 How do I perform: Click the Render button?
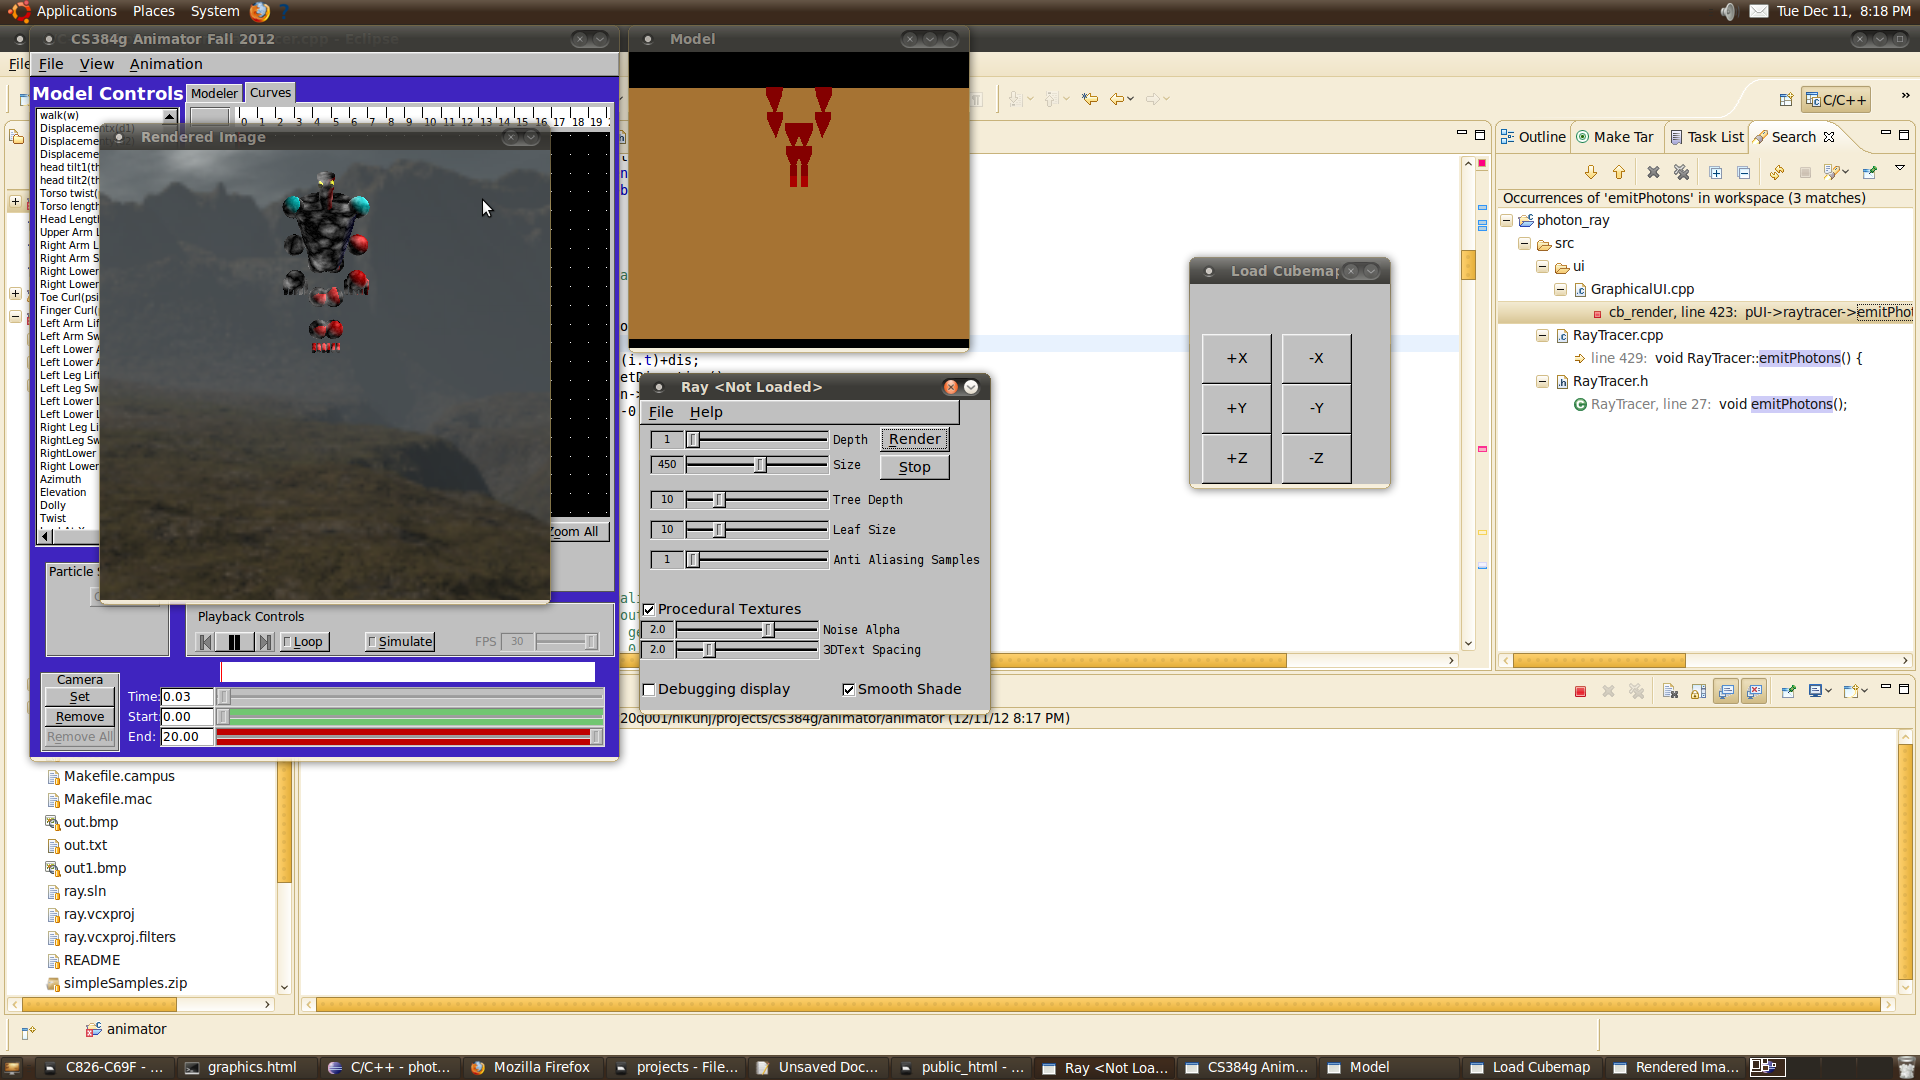click(914, 439)
